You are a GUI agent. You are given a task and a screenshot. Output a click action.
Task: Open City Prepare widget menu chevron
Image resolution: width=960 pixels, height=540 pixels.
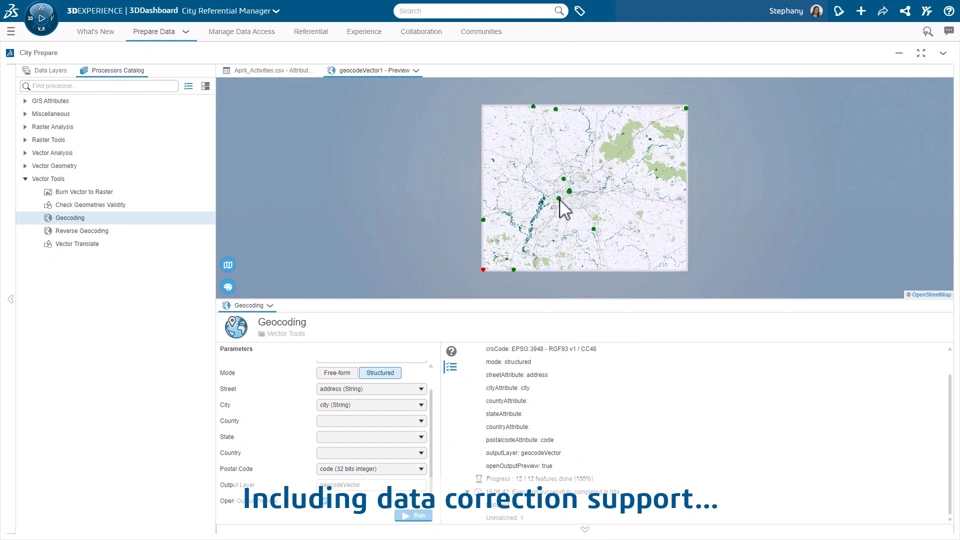pyautogui.click(x=943, y=53)
